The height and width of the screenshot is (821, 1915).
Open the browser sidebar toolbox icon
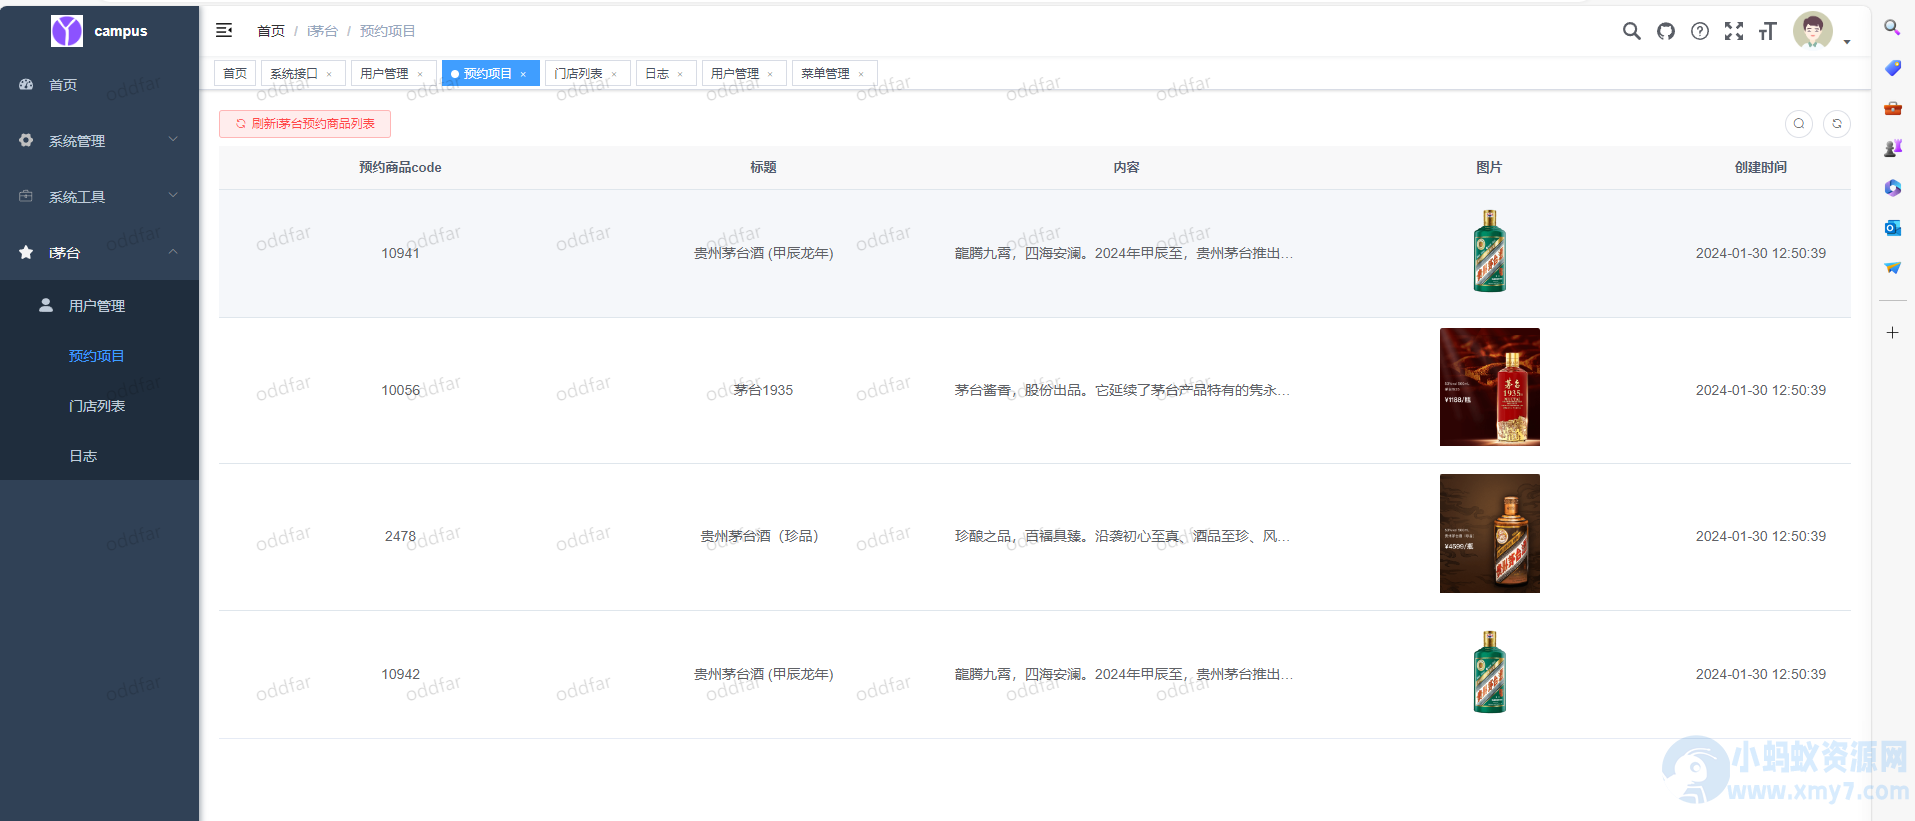point(1892,108)
